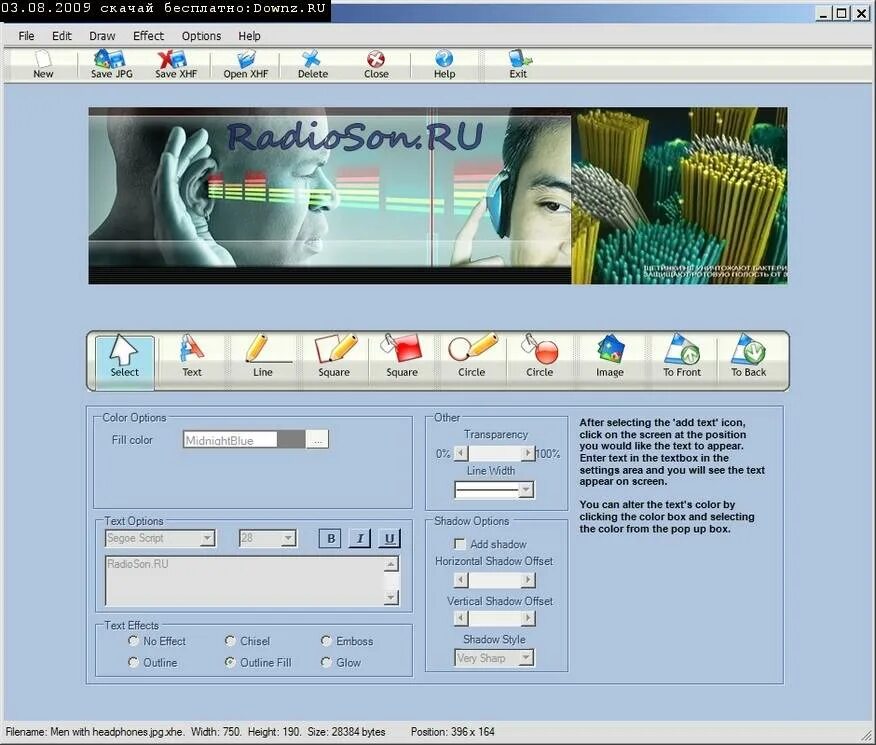
Task: Click the text box scroll down arrow
Action: (x=392, y=598)
